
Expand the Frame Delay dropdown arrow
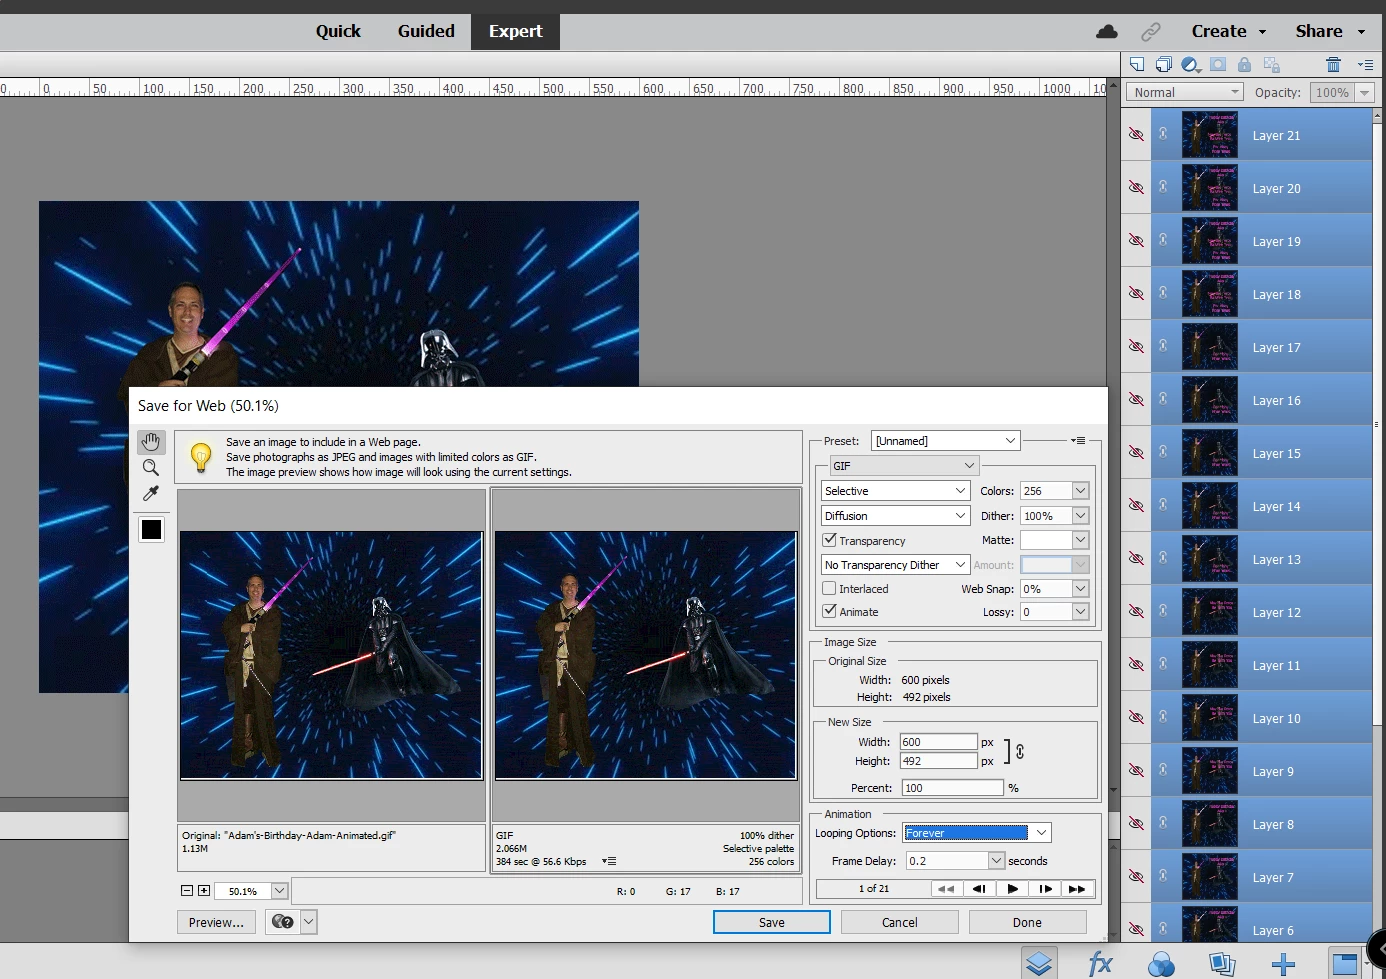point(996,861)
